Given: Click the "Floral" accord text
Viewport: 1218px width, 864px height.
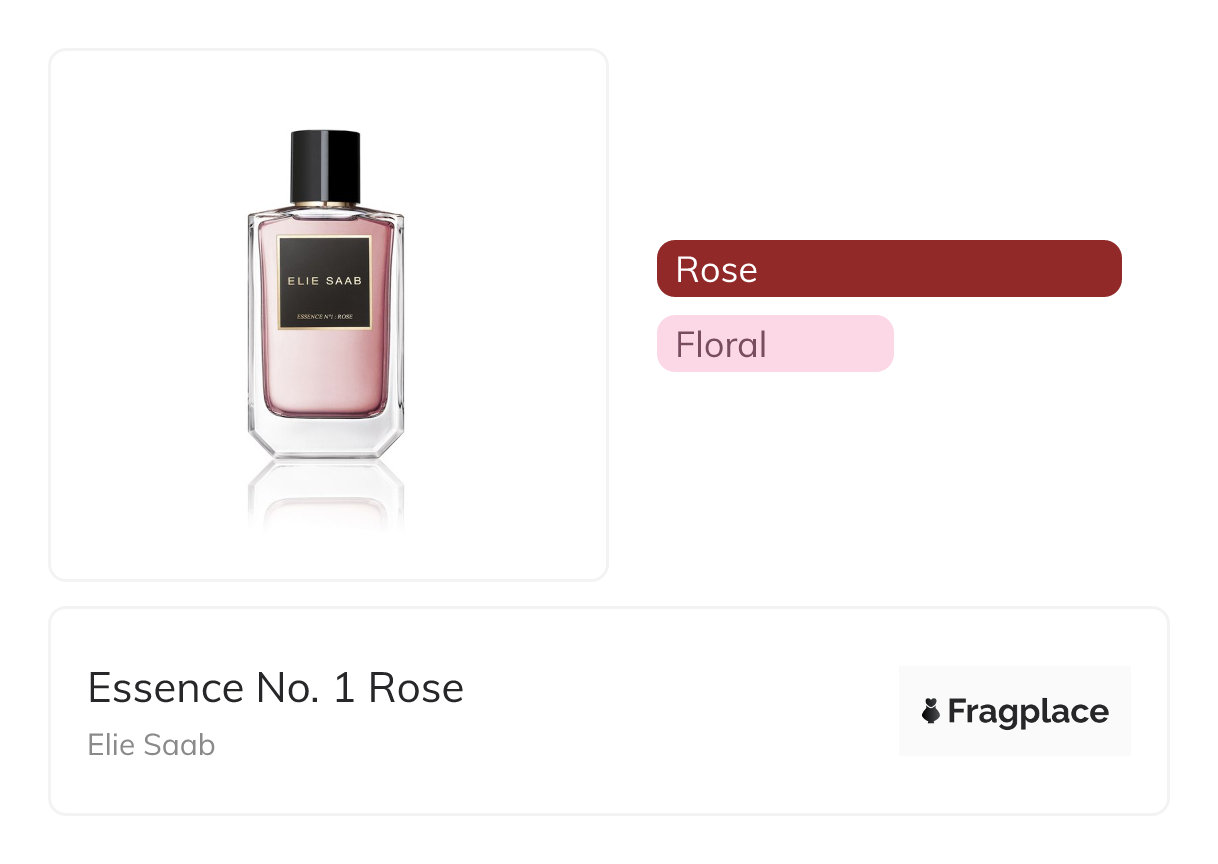Looking at the screenshot, I should click(721, 345).
